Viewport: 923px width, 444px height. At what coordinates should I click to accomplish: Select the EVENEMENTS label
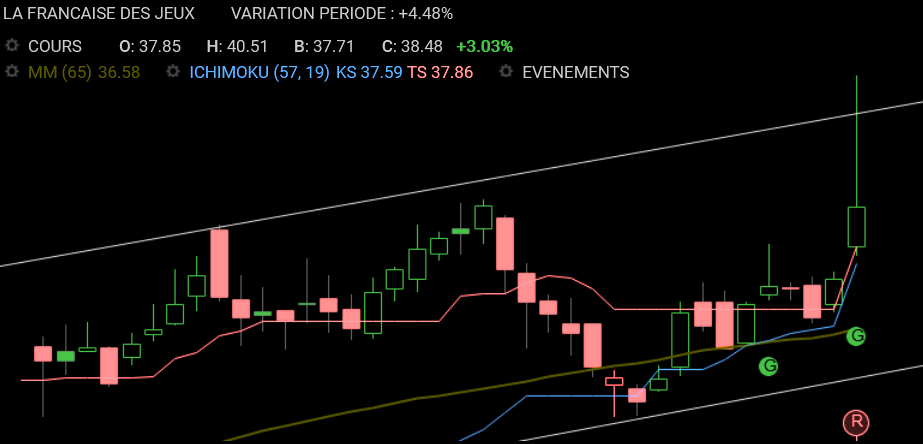click(x=576, y=72)
